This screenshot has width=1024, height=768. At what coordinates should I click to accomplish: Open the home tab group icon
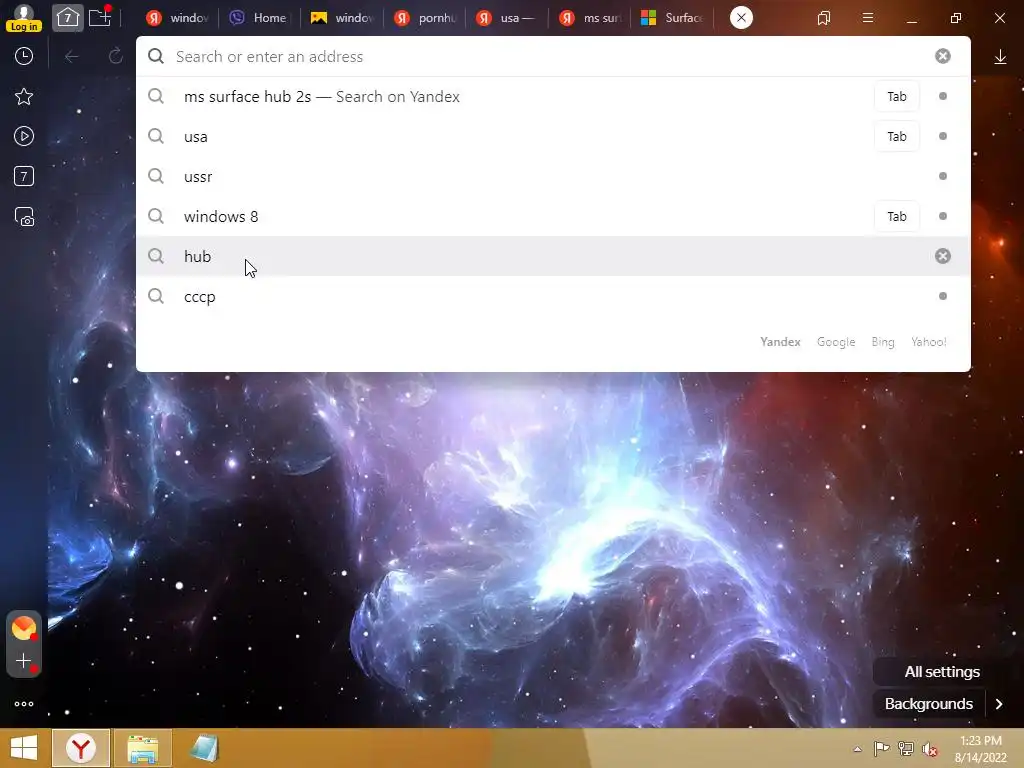[68, 18]
